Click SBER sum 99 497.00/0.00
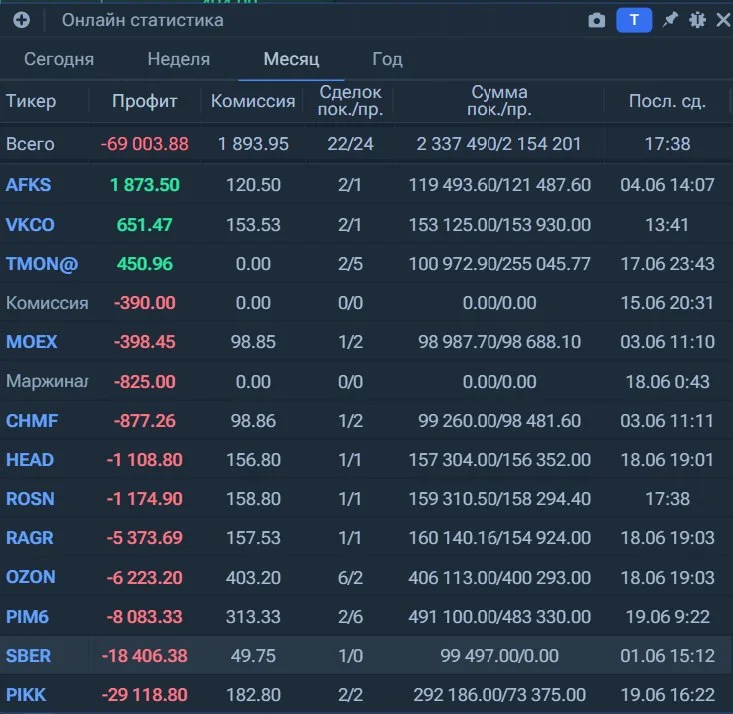The width and height of the screenshot is (733, 714). 499,656
